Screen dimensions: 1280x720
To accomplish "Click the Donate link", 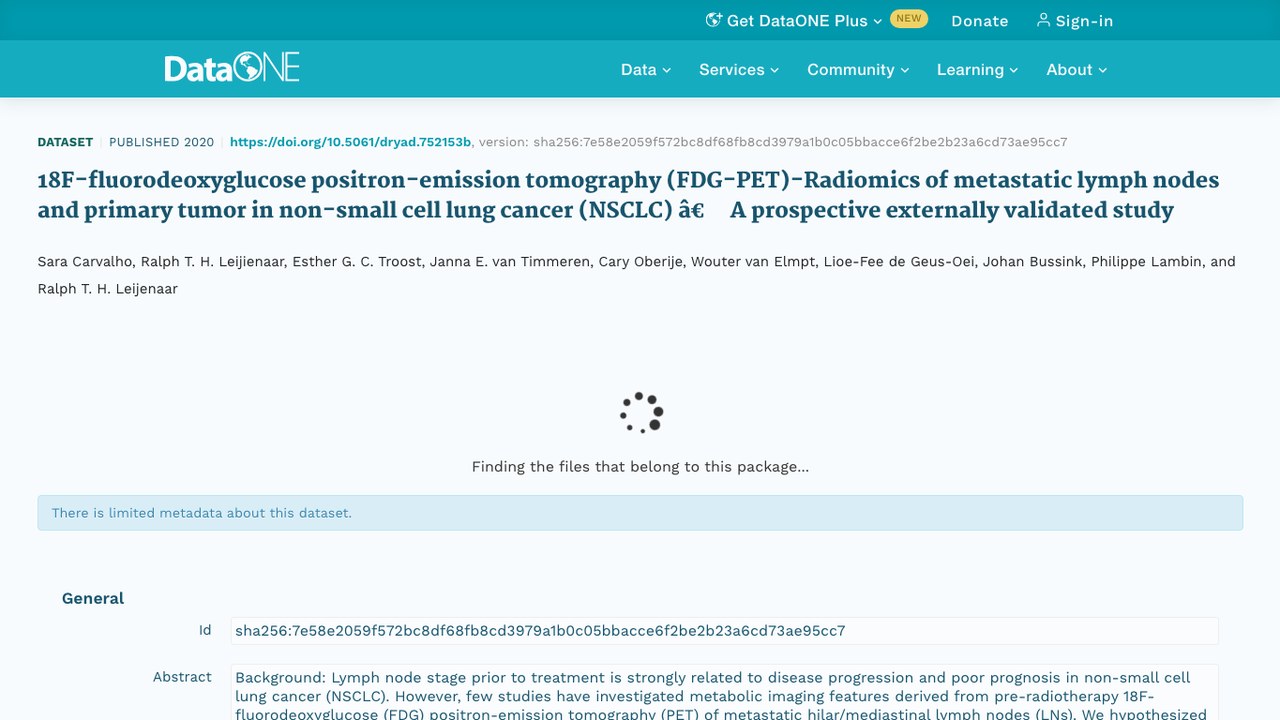I will pyautogui.click(x=979, y=20).
